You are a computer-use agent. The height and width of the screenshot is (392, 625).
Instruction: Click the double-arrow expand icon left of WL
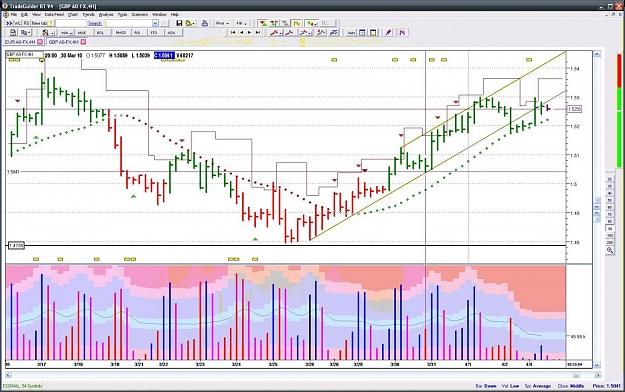point(9,23)
